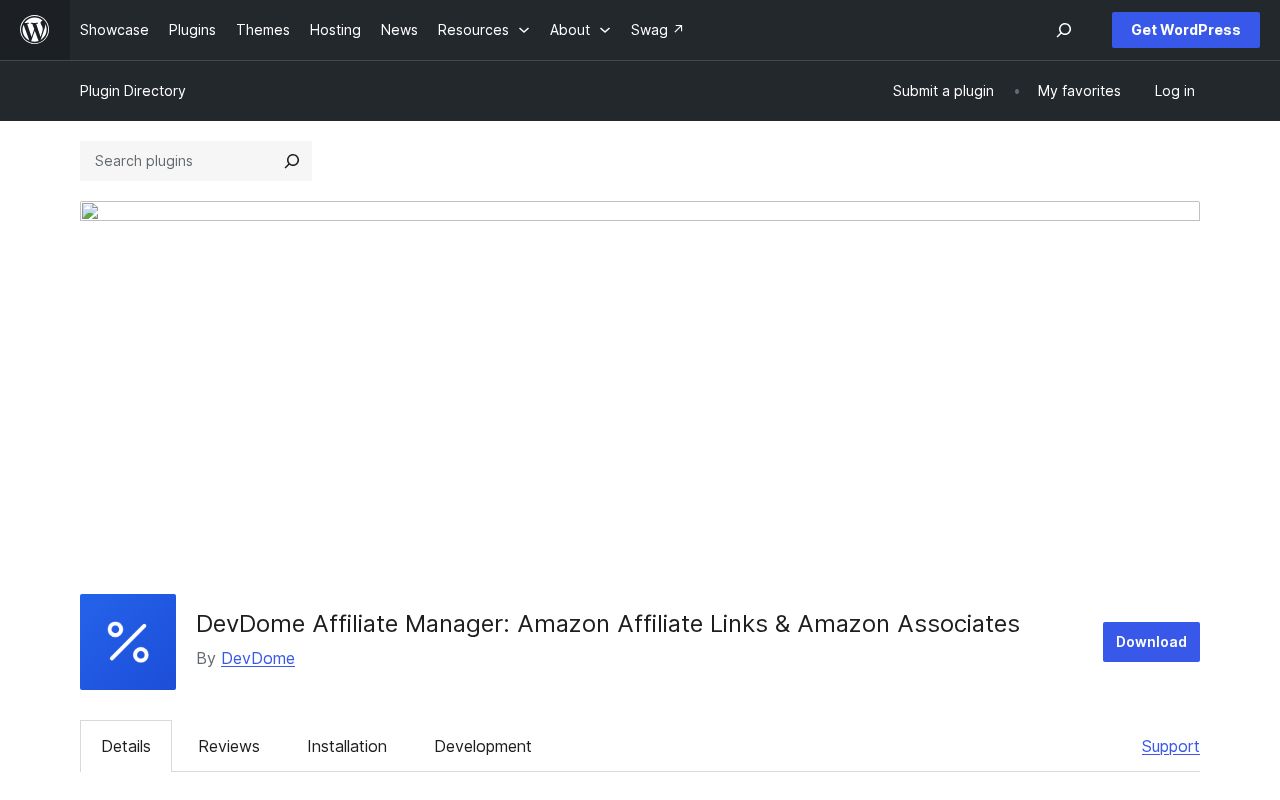Open the Support link

[1171, 746]
